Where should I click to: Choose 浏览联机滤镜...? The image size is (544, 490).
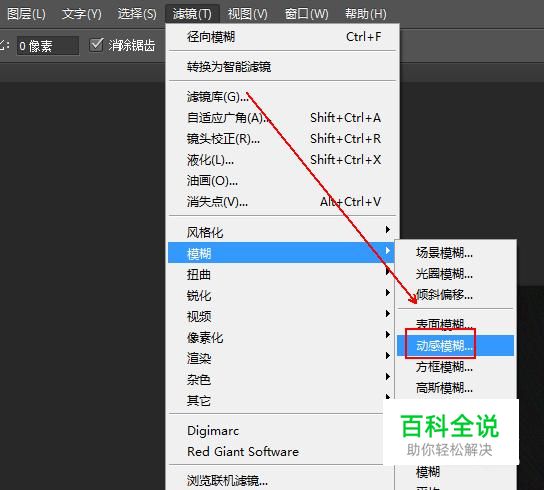pos(281,480)
